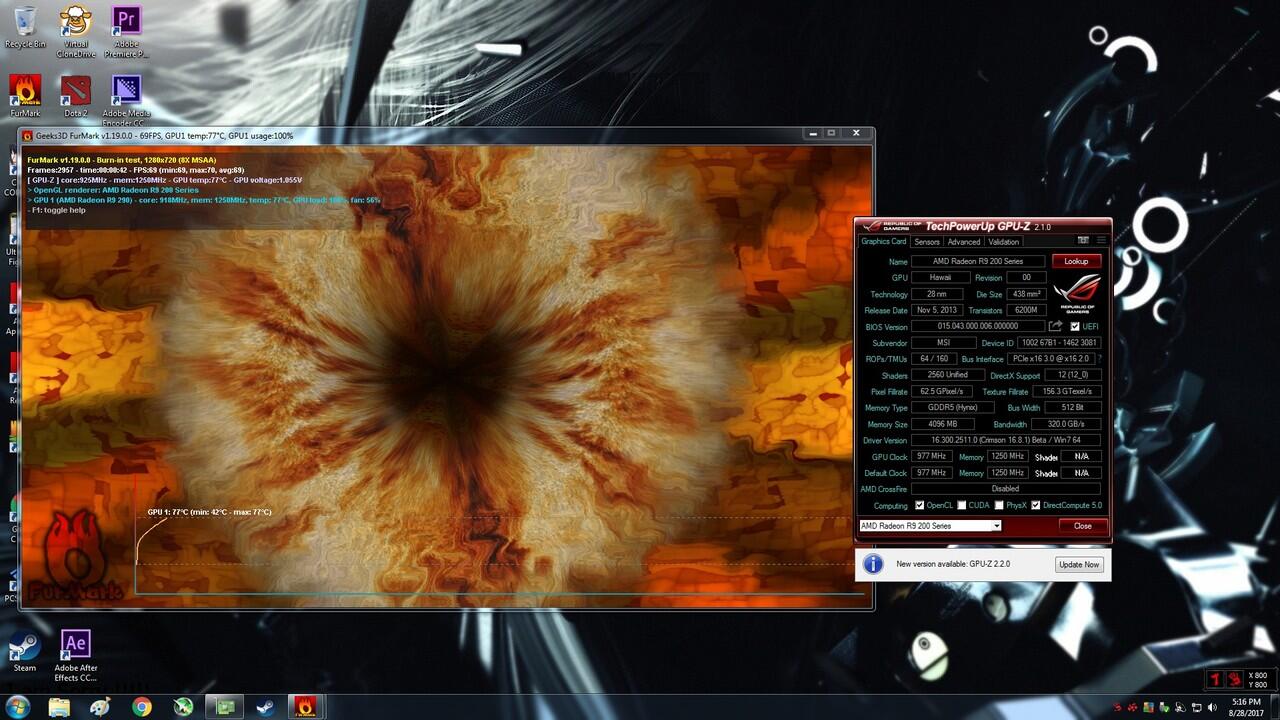Click the Windows Start button
The height and width of the screenshot is (720, 1280).
[x=17, y=706]
